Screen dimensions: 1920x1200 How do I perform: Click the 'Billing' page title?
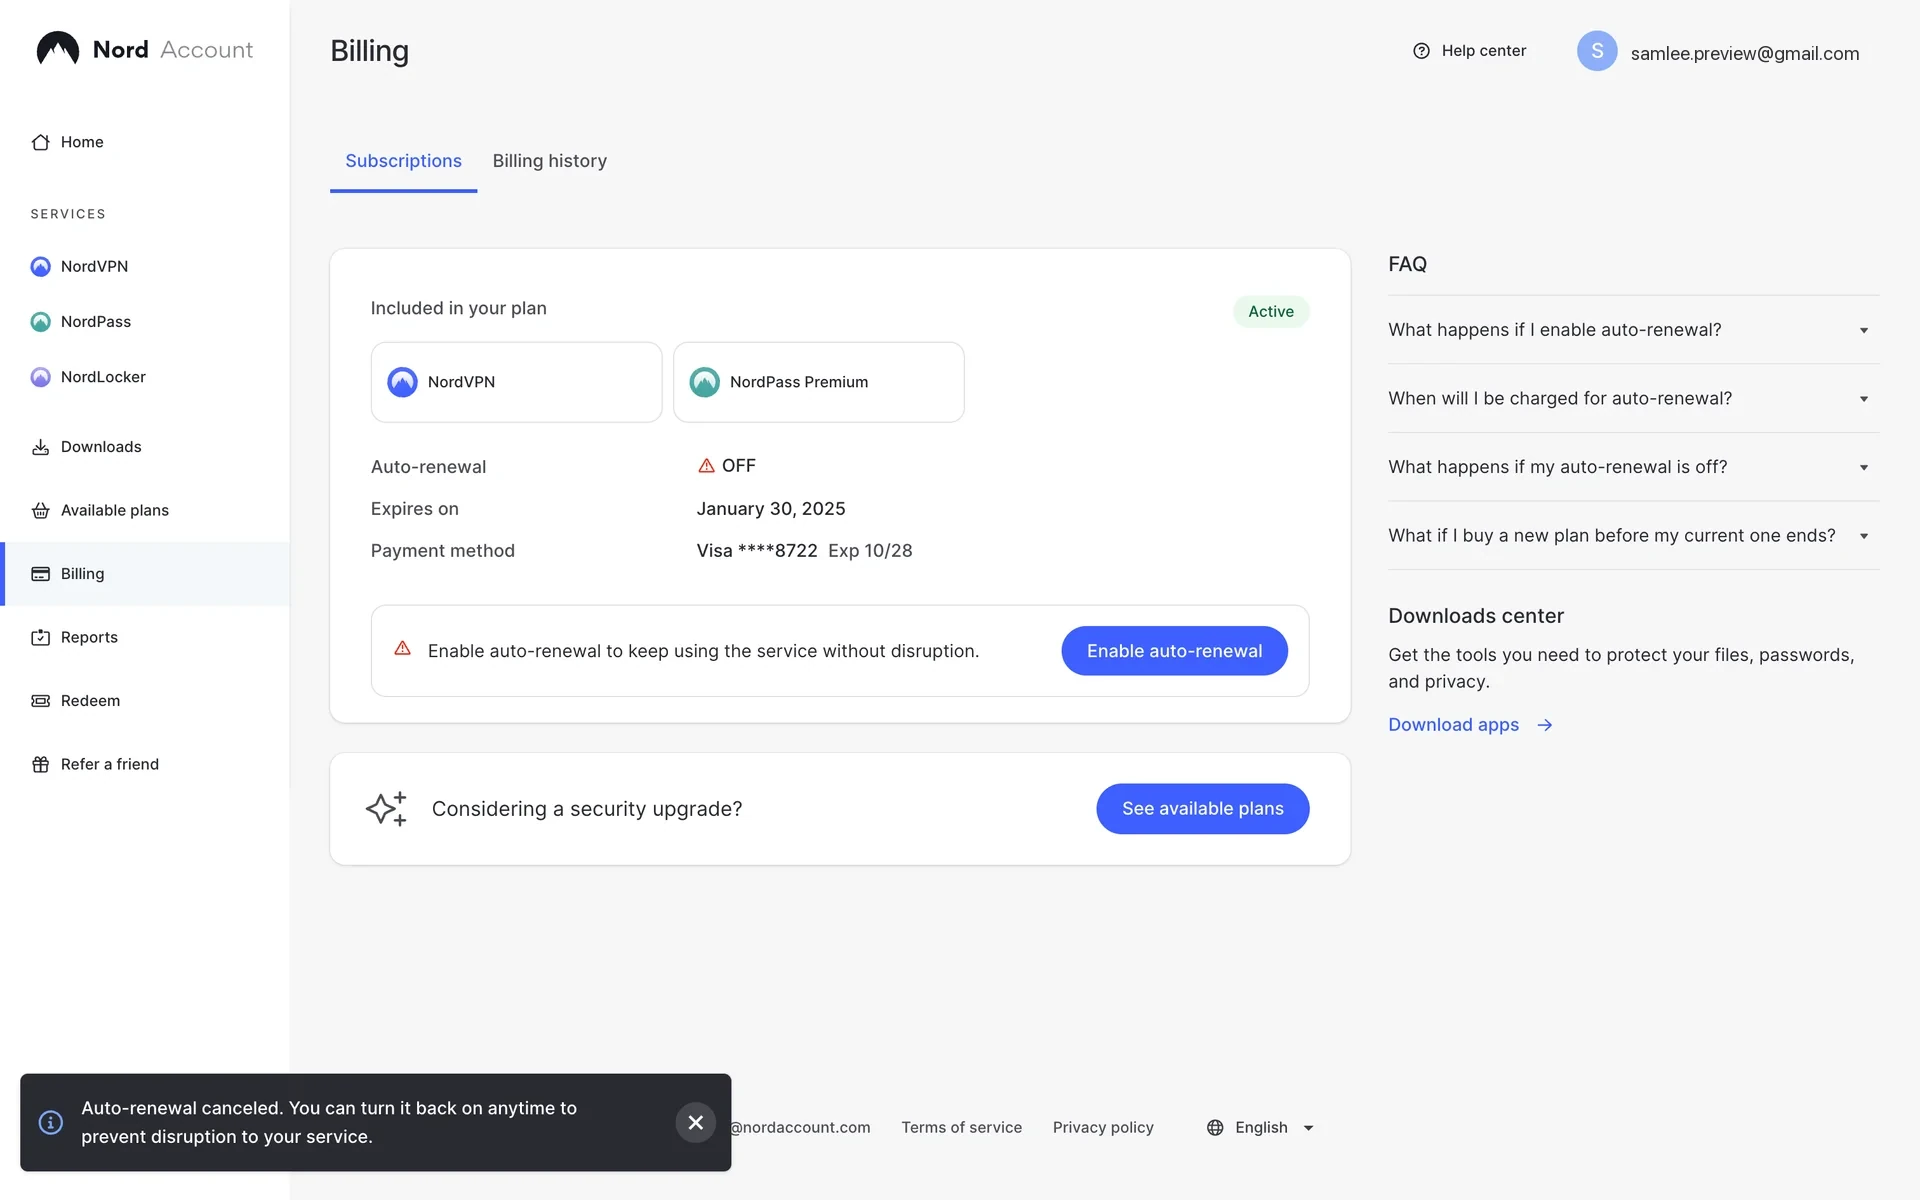(x=370, y=51)
